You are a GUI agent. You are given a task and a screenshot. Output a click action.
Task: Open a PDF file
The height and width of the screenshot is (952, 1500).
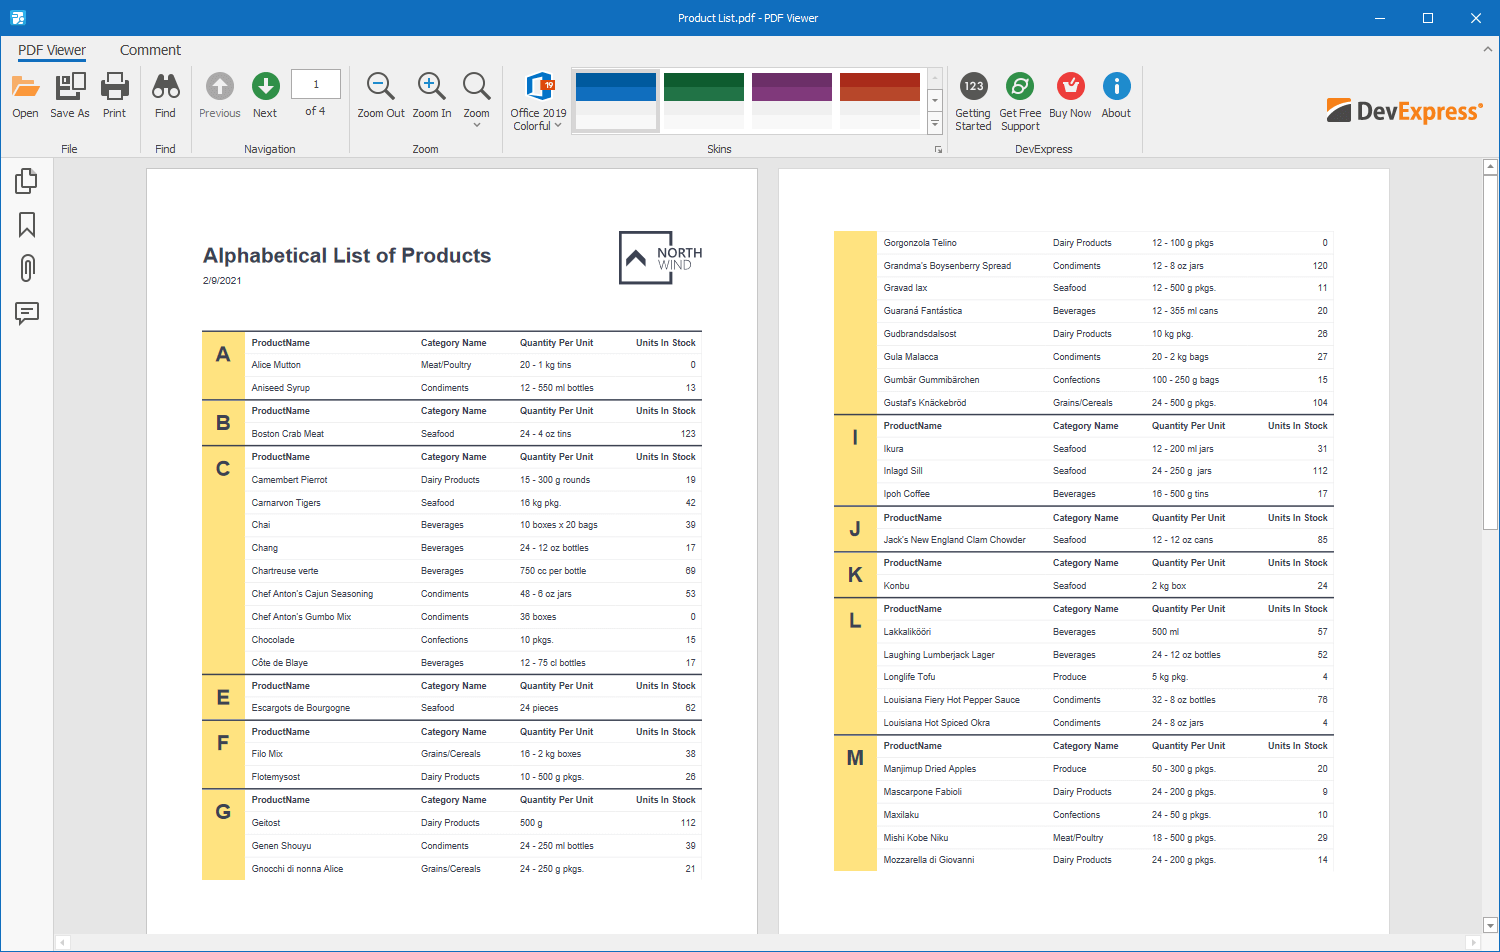point(24,95)
